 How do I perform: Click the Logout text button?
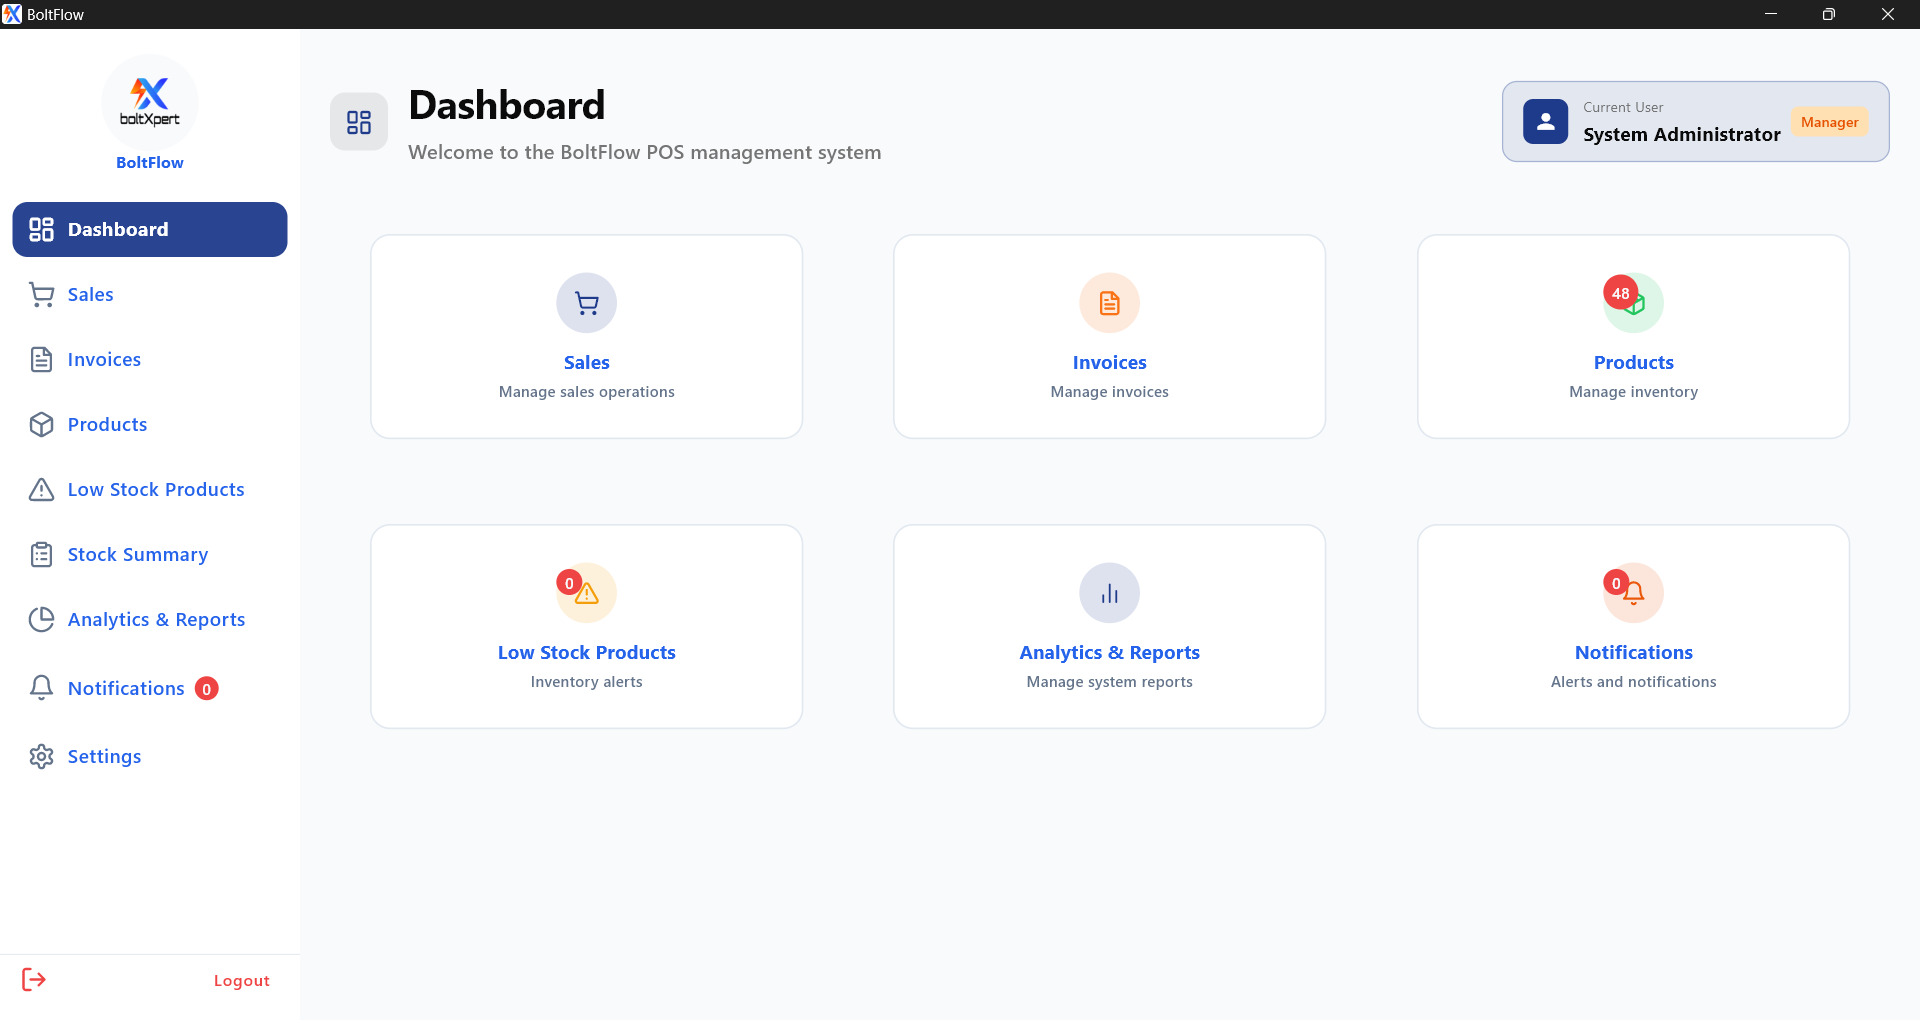tap(241, 981)
